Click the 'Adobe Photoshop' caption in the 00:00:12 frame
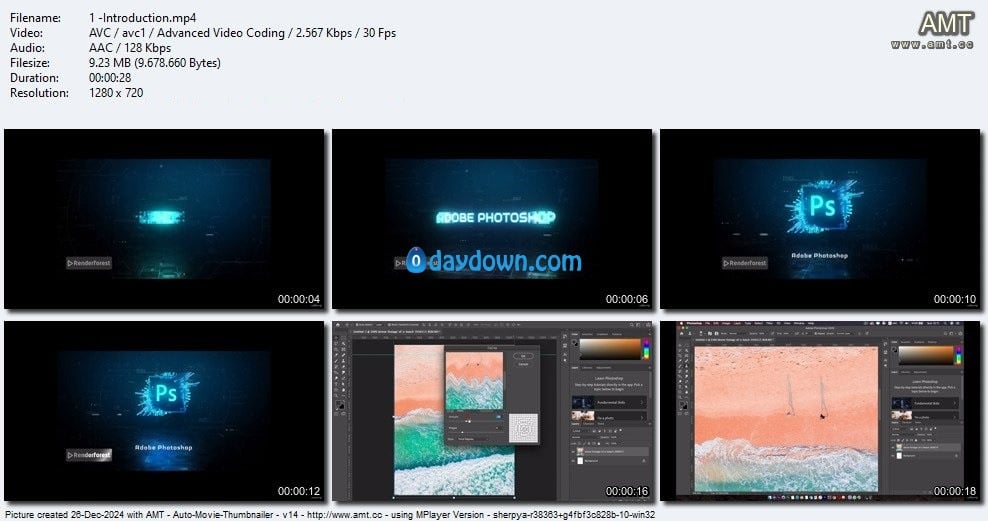The height and width of the screenshot is (521, 988). click(163, 447)
